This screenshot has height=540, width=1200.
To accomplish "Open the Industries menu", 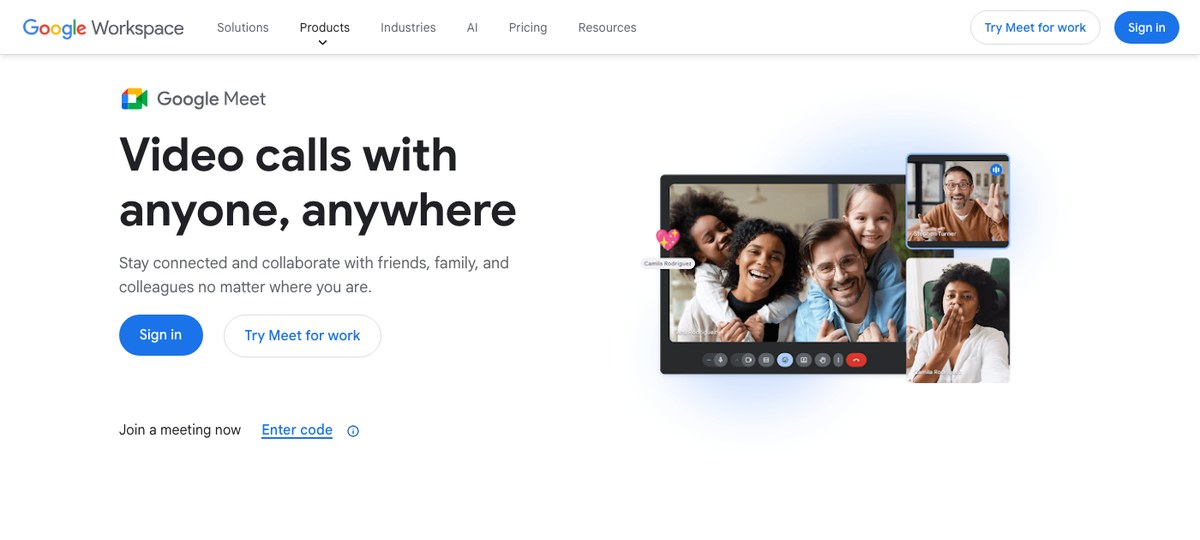I will pyautogui.click(x=408, y=28).
